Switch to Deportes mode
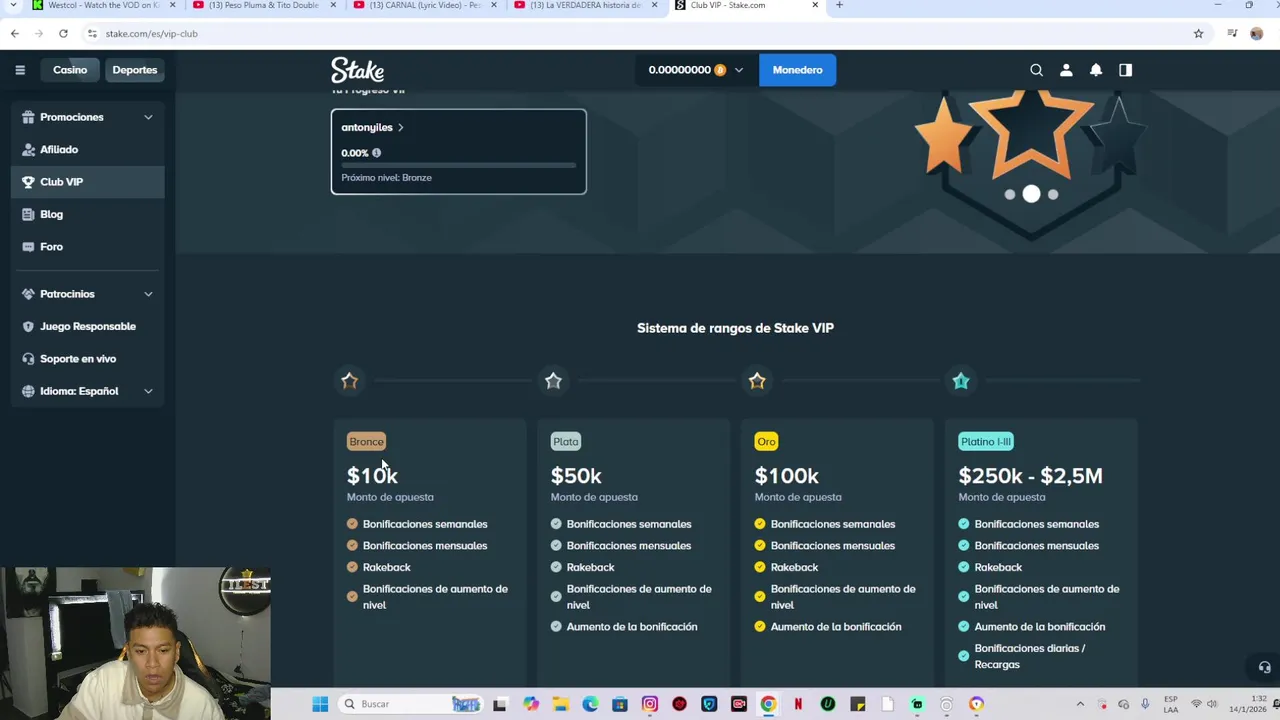1280x720 pixels. click(x=135, y=70)
